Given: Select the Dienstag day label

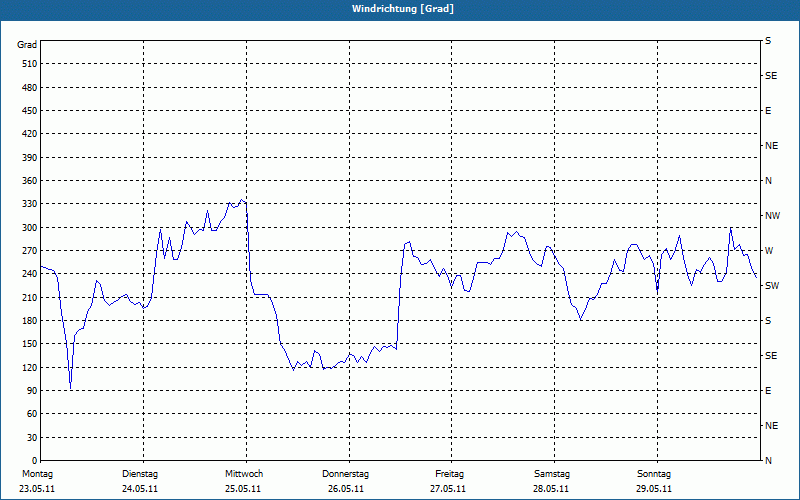Looking at the screenshot, I should pyautogui.click(x=140, y=474).
